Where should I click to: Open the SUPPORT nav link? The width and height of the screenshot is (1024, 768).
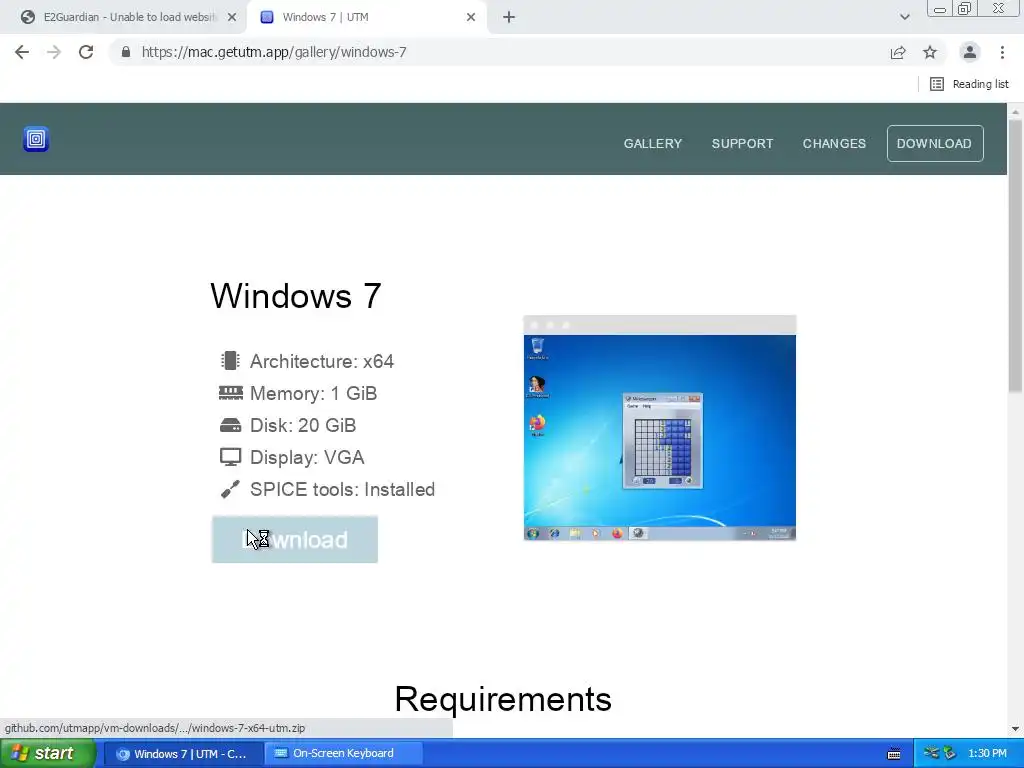[742, 144]
